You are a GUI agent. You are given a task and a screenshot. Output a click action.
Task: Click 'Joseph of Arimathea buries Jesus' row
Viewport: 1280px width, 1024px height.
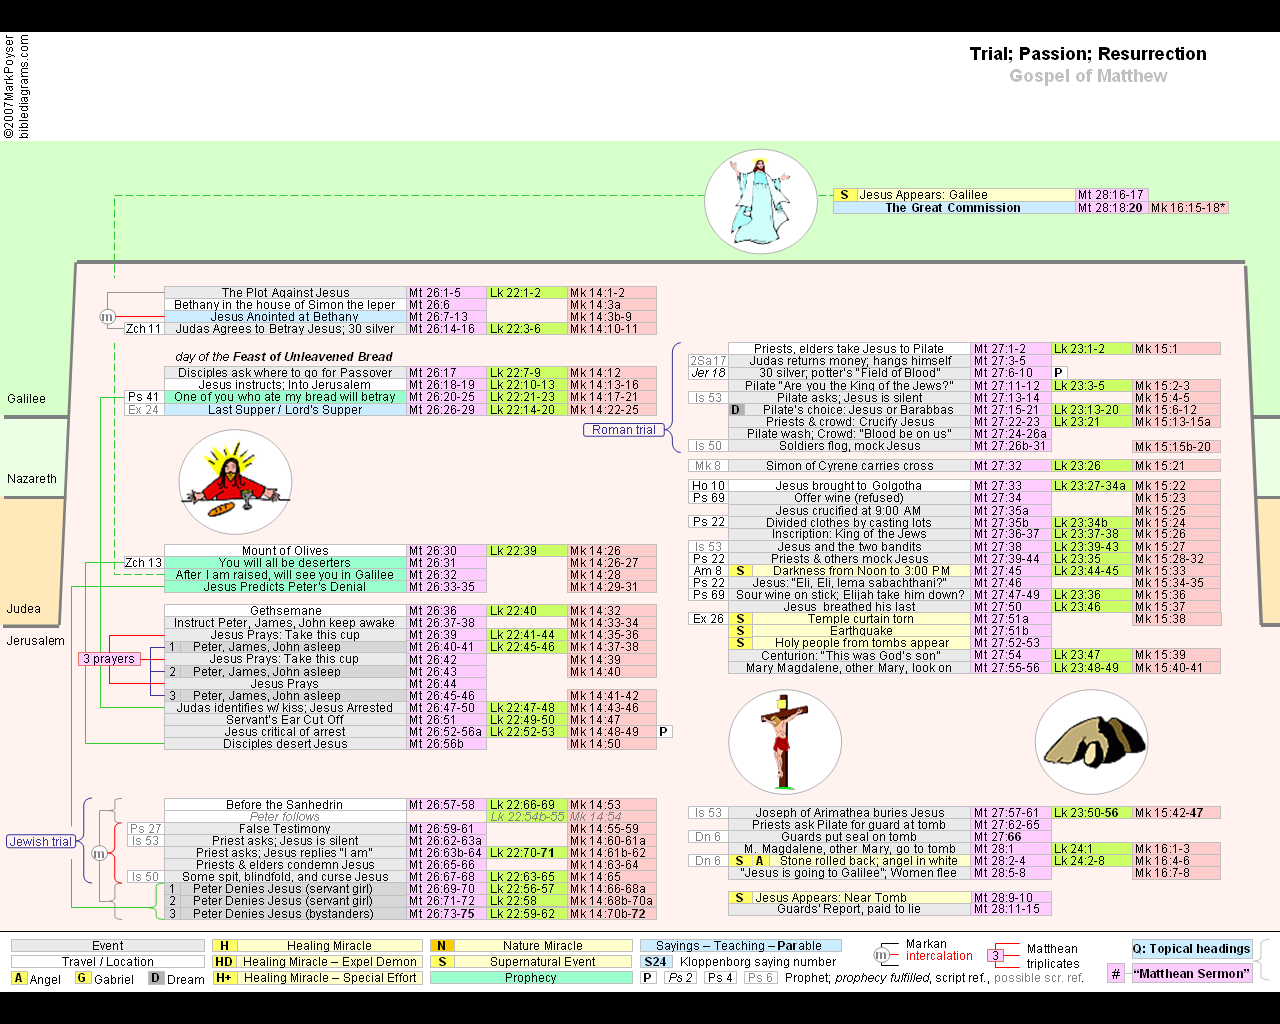coord(849,812)
